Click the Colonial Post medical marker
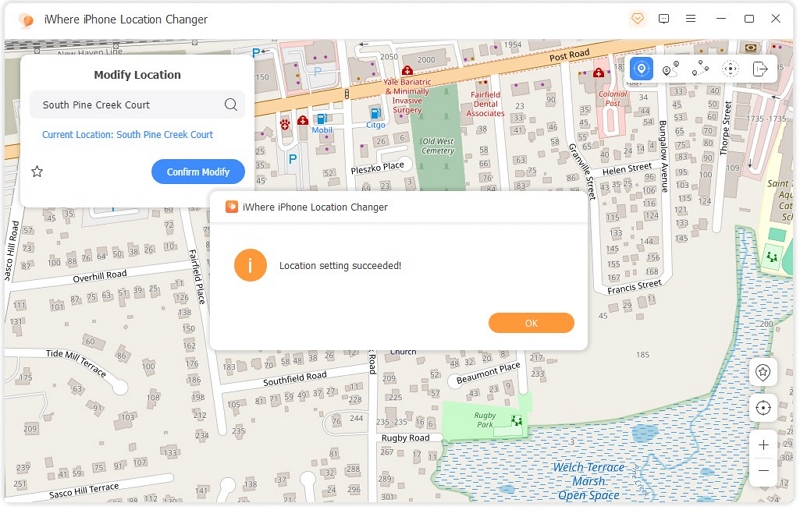This screenshot has height=510, width=800. 598,73
